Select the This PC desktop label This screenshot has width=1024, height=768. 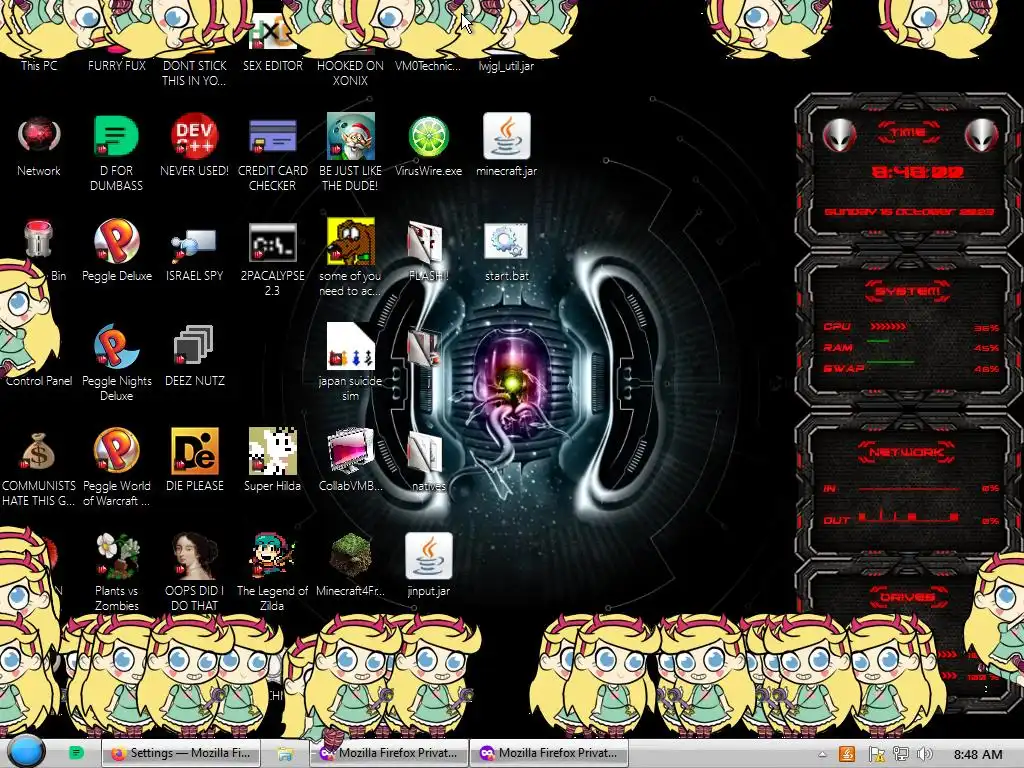pos(39,65)
